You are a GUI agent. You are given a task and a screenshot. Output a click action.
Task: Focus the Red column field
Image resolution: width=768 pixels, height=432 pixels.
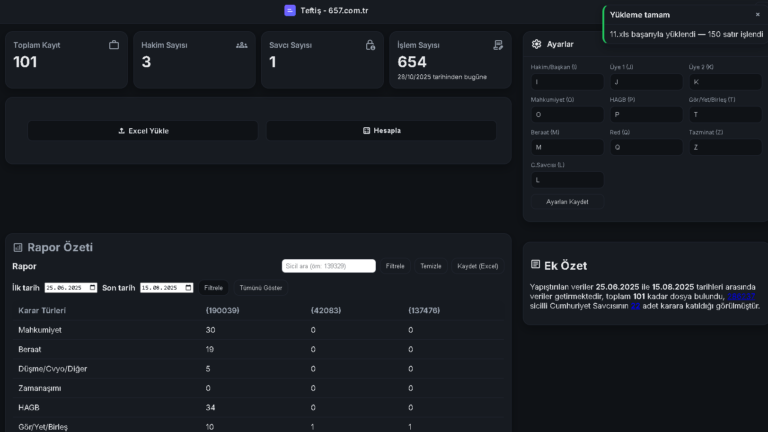pos(646,147)
